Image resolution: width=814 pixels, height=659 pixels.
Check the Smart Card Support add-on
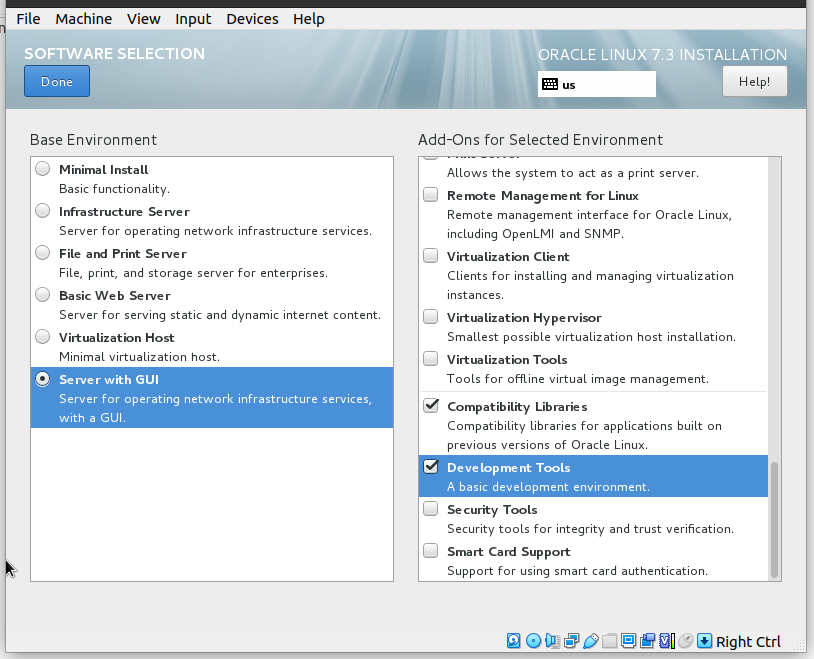point(430,550)
